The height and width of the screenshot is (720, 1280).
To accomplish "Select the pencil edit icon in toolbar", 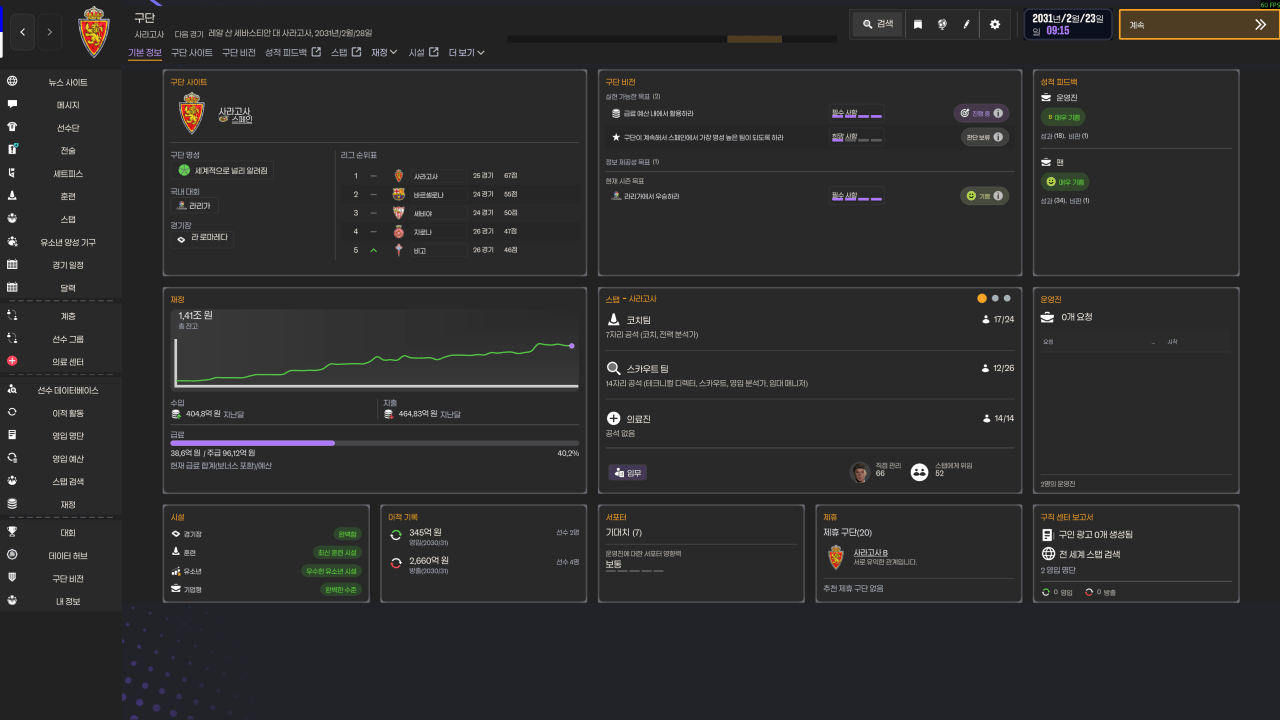I will (967, 24).
